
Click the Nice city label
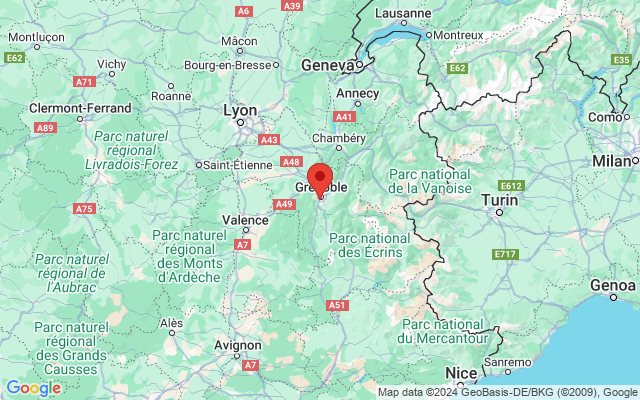pos(461,373)
